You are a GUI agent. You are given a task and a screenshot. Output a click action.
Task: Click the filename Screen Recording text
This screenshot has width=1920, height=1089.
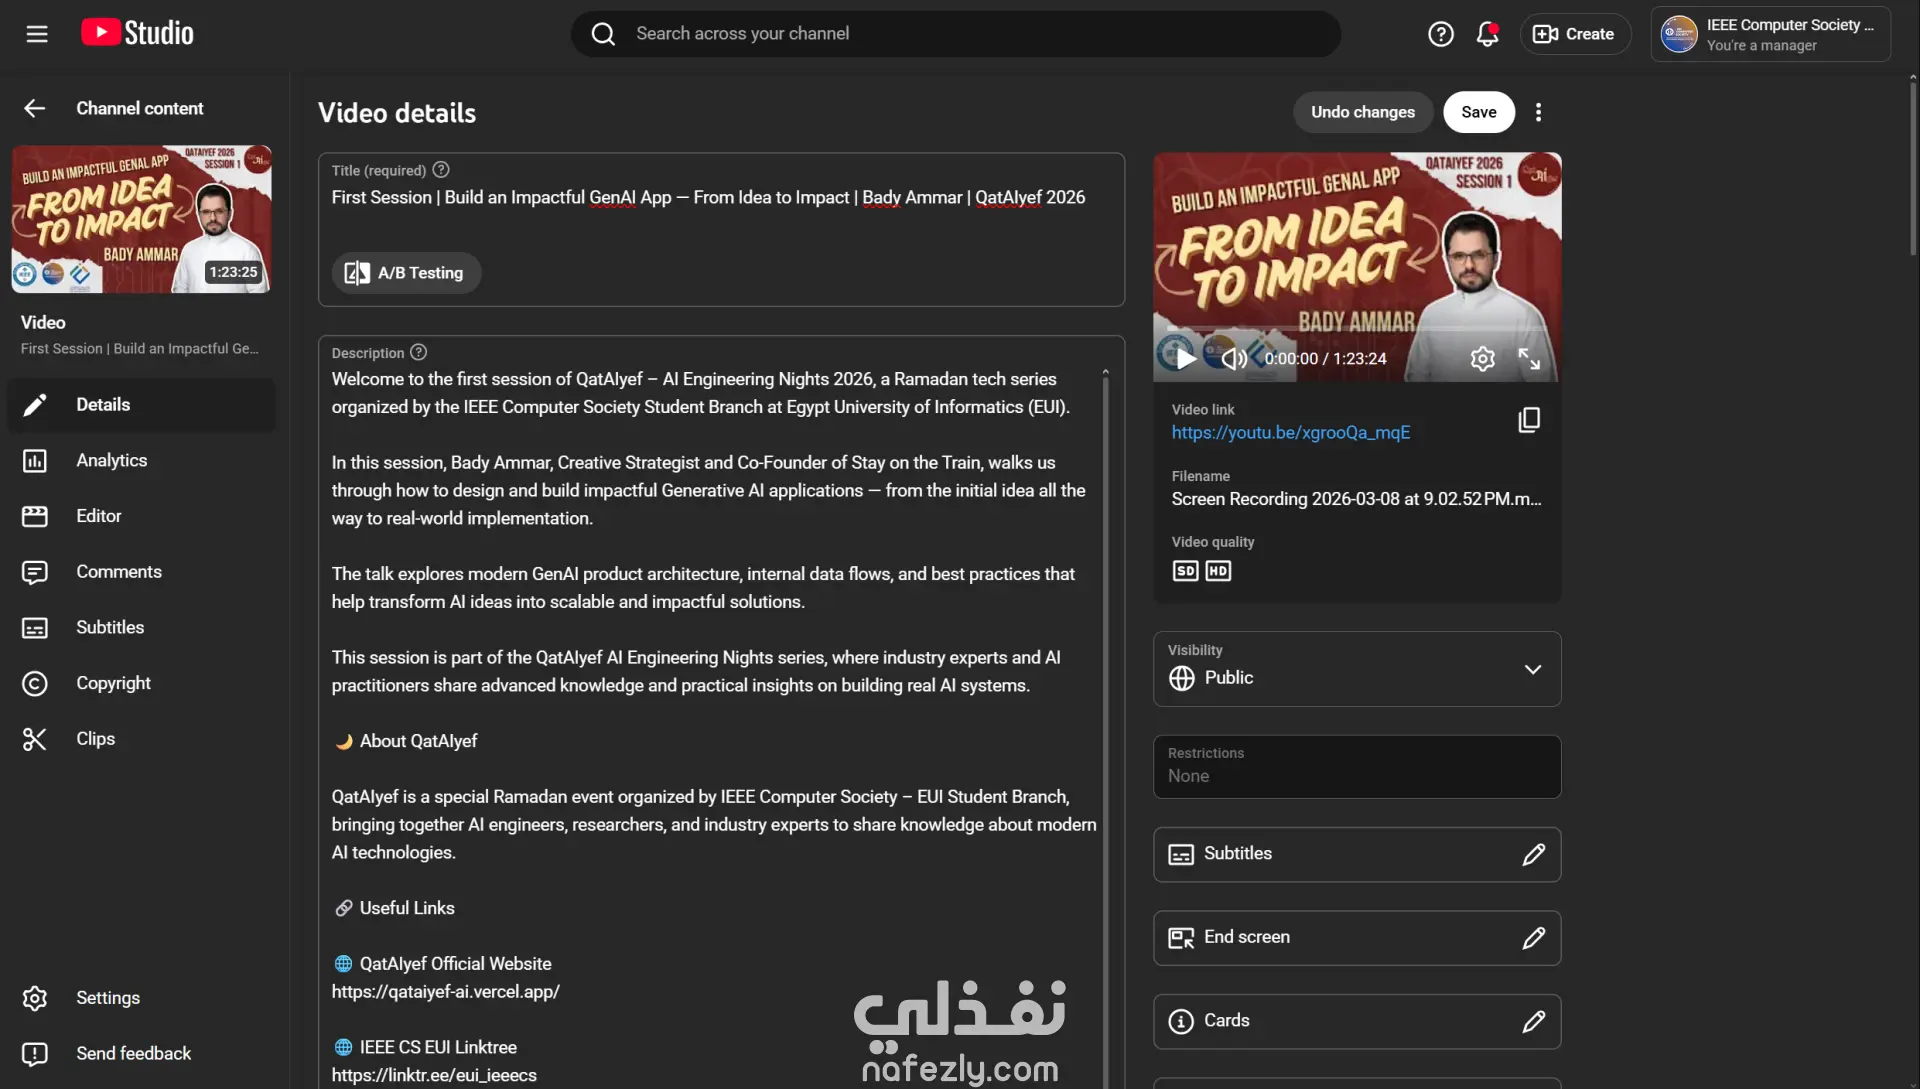pos(1356,499)
